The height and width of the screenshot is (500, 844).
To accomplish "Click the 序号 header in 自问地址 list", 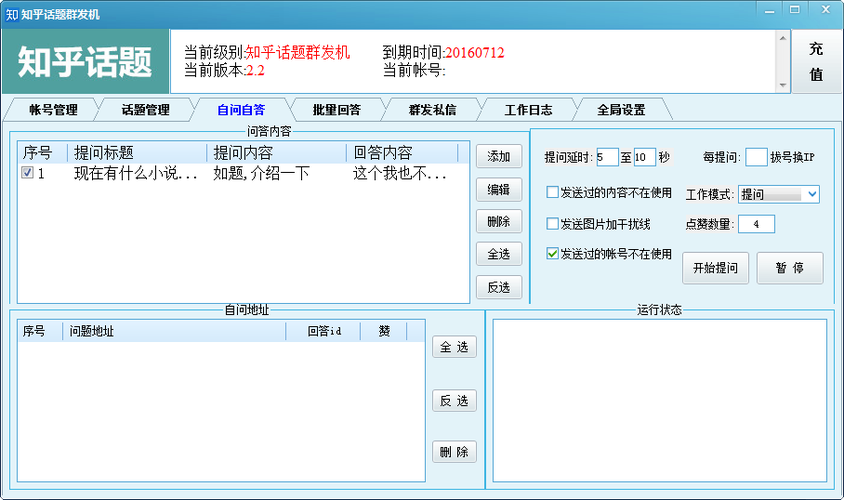I will pyautogui.click(x=40, y=331).
